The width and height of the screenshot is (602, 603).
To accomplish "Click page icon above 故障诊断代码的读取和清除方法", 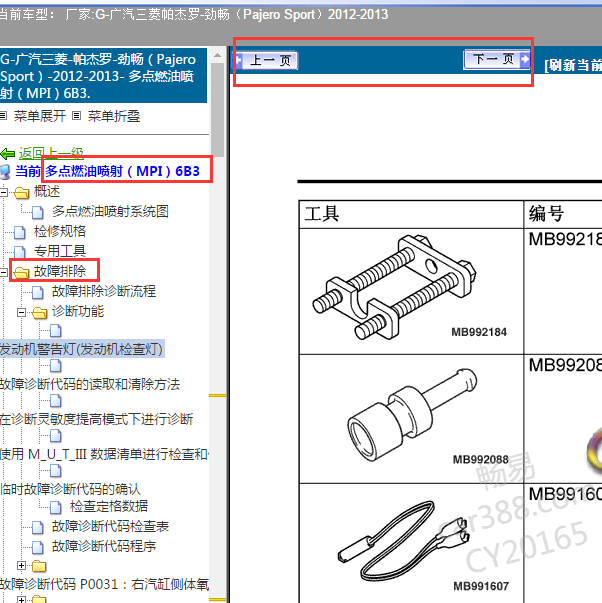I will (x=56, y=366).
